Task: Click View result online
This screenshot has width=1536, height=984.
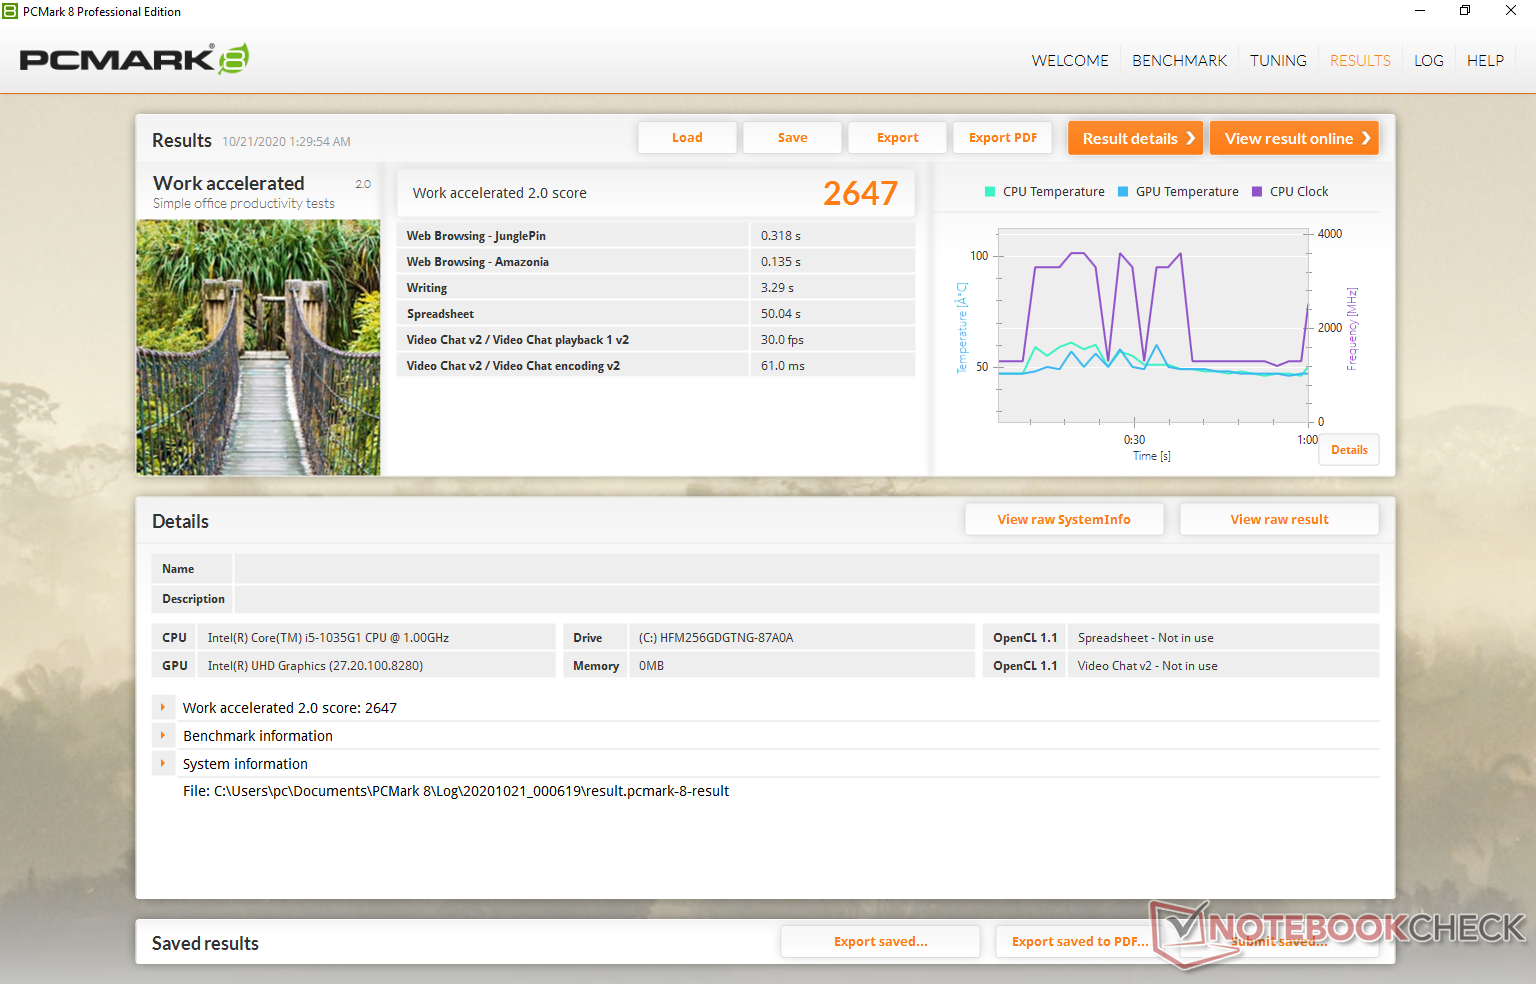Action: (1294, 138)
